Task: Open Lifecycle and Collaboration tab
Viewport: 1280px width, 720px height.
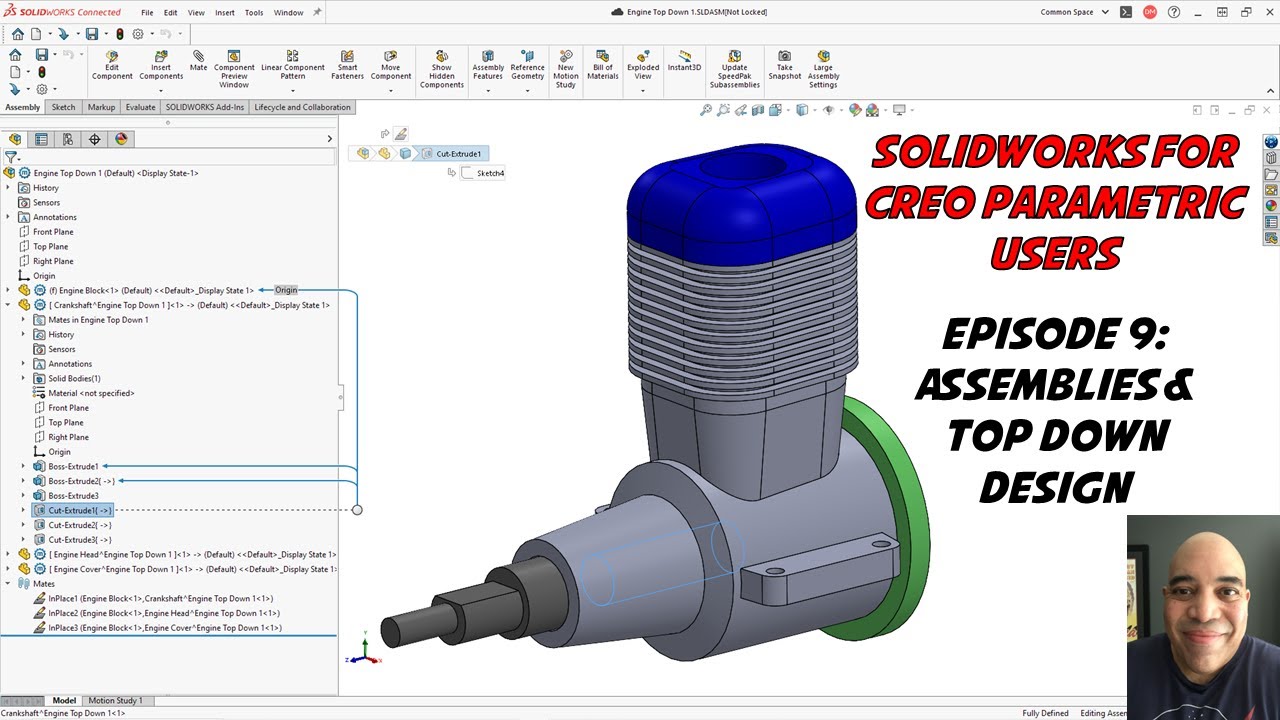Action: [302, 107]
